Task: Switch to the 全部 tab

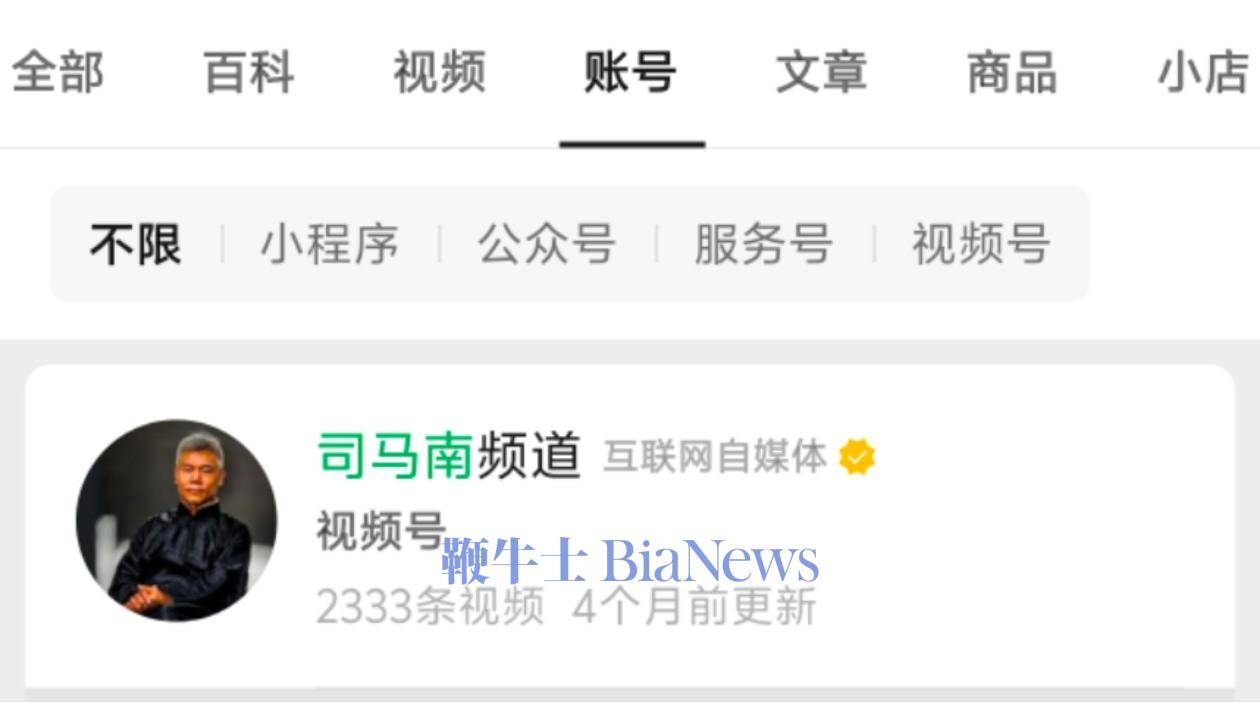Action: [57, 73]
